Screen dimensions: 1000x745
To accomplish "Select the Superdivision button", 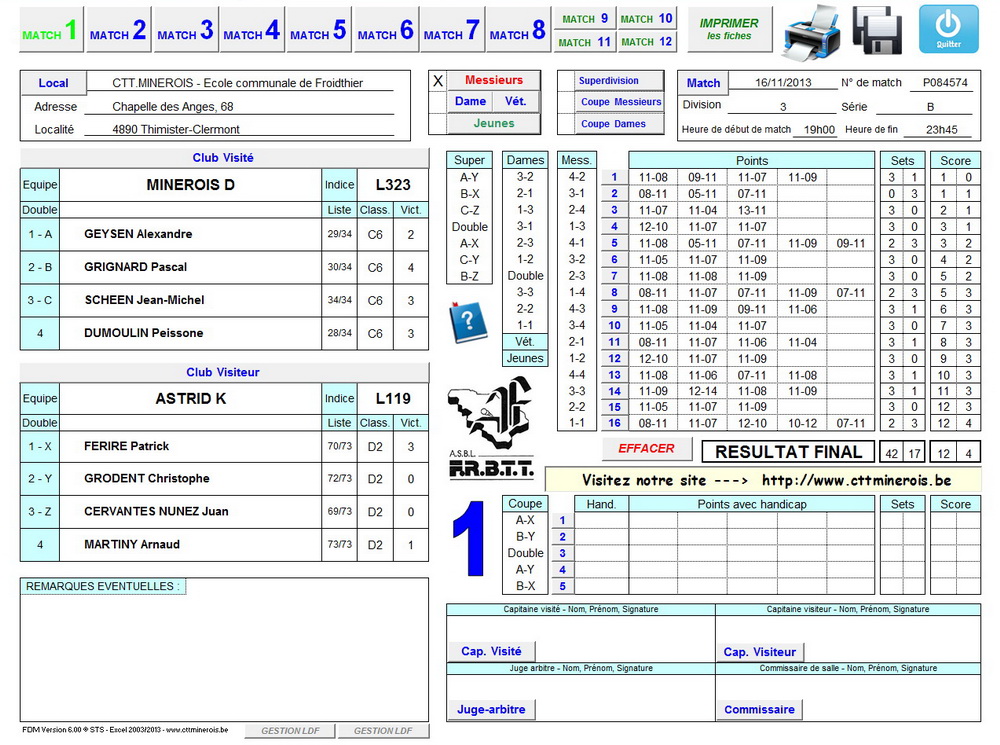I will 608,81.
